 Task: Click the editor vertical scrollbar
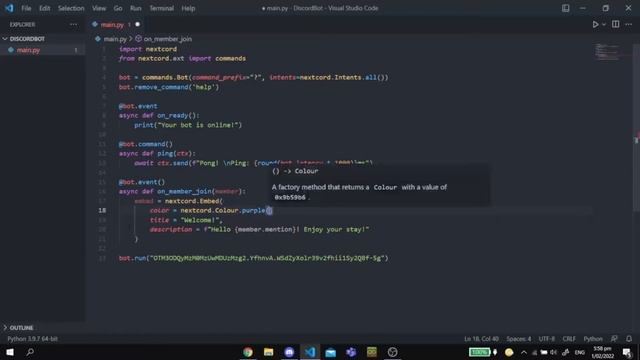click(636, 127)
